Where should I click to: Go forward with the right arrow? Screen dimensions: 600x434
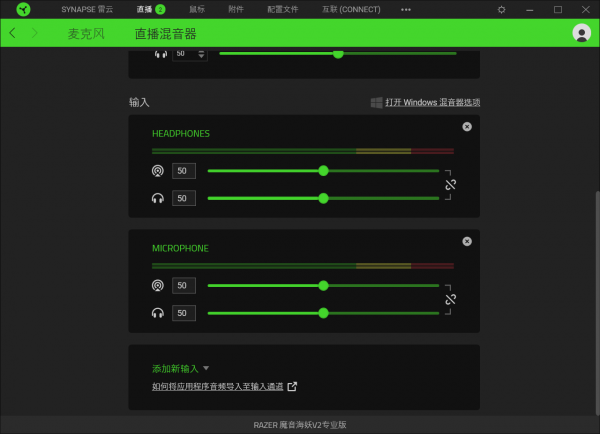pyautogui.click(x=34, y=33)
